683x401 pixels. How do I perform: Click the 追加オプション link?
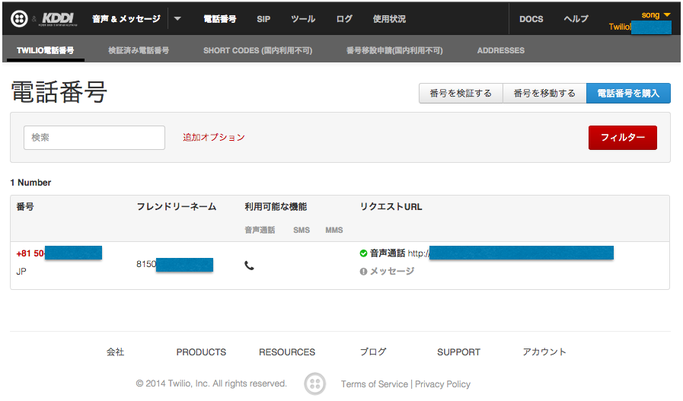coord(214,138)
